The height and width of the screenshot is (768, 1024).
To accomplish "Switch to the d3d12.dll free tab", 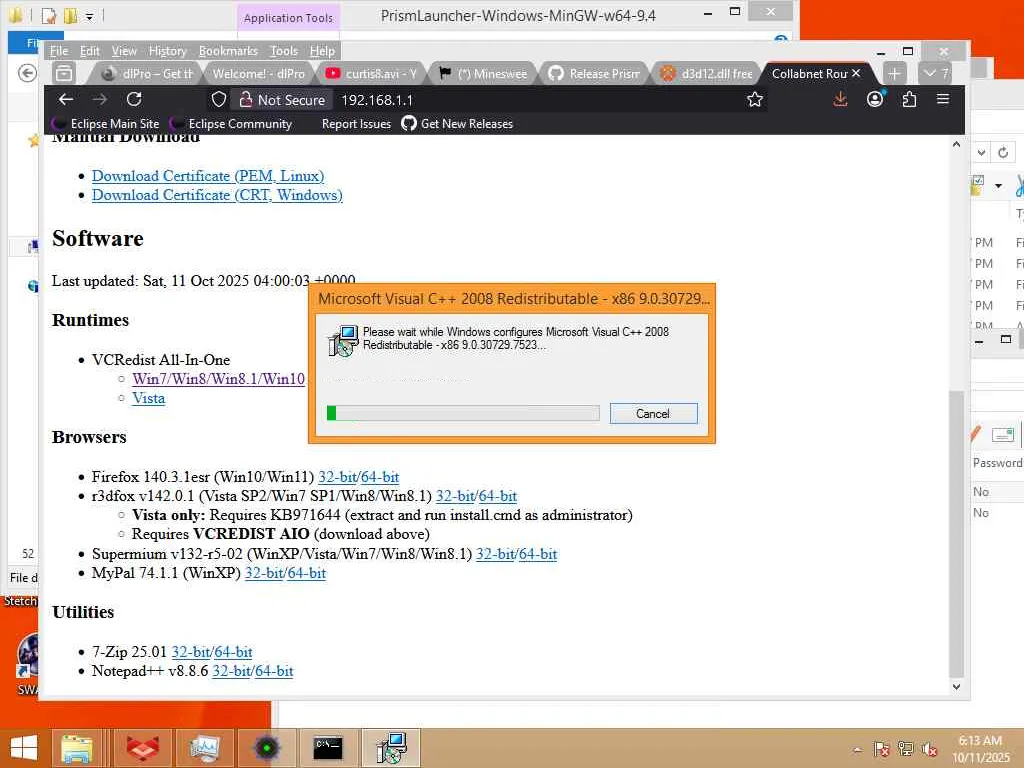I will (707, 73).
